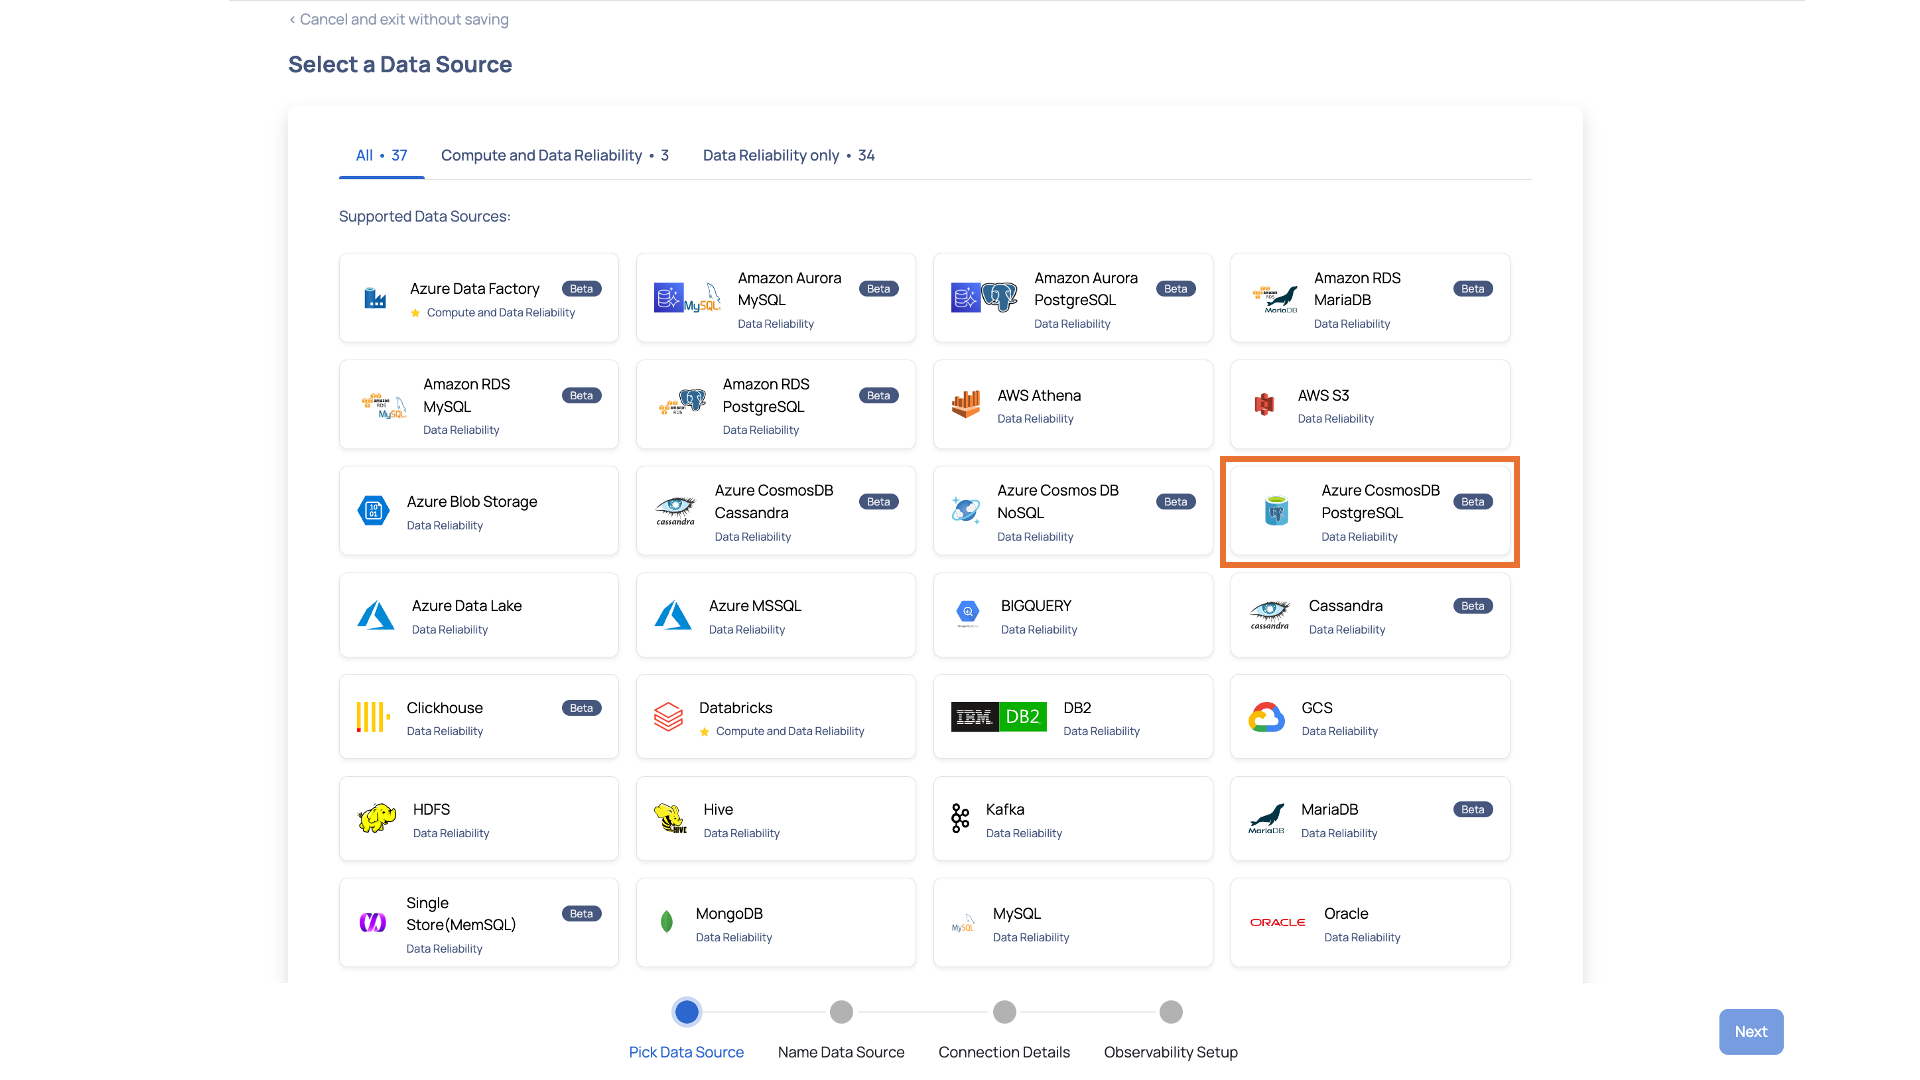Viewport: 1920px width, 1080px height.
Task: Click the AWS Athena name text
Action: (1039, 396)
